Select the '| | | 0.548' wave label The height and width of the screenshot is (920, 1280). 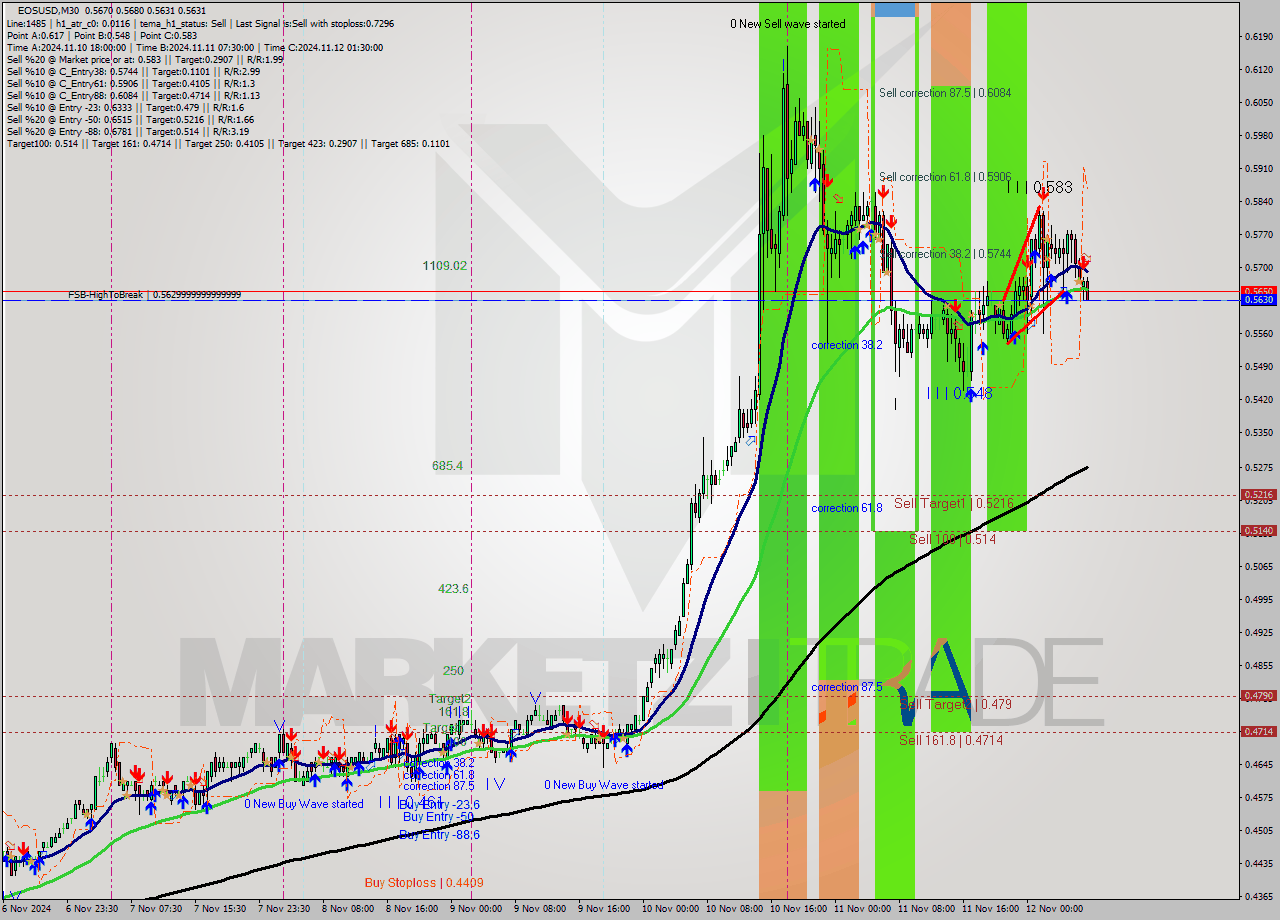pos(959,394)
